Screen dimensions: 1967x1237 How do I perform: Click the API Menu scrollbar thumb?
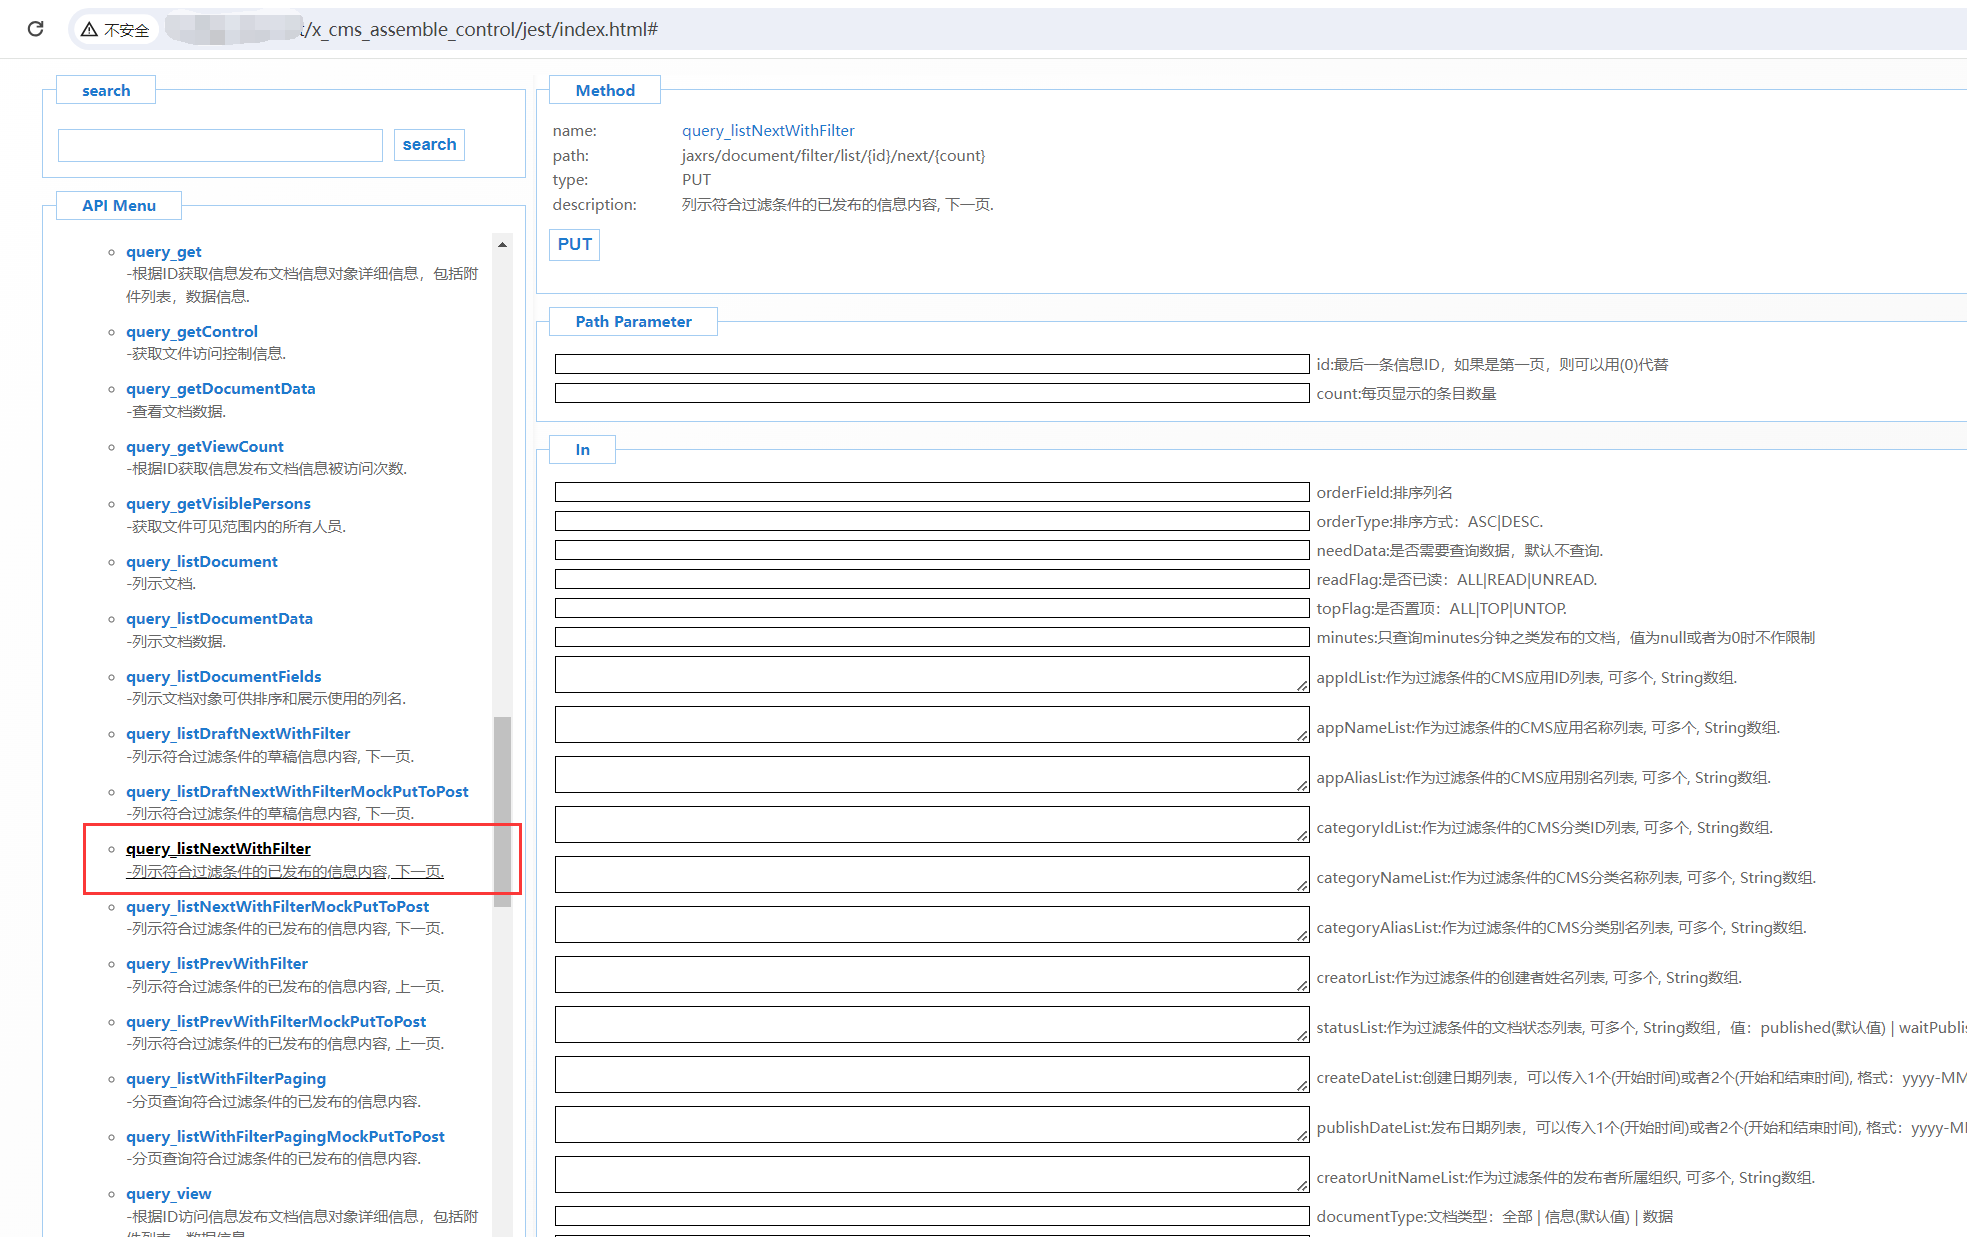coord(502,810)
